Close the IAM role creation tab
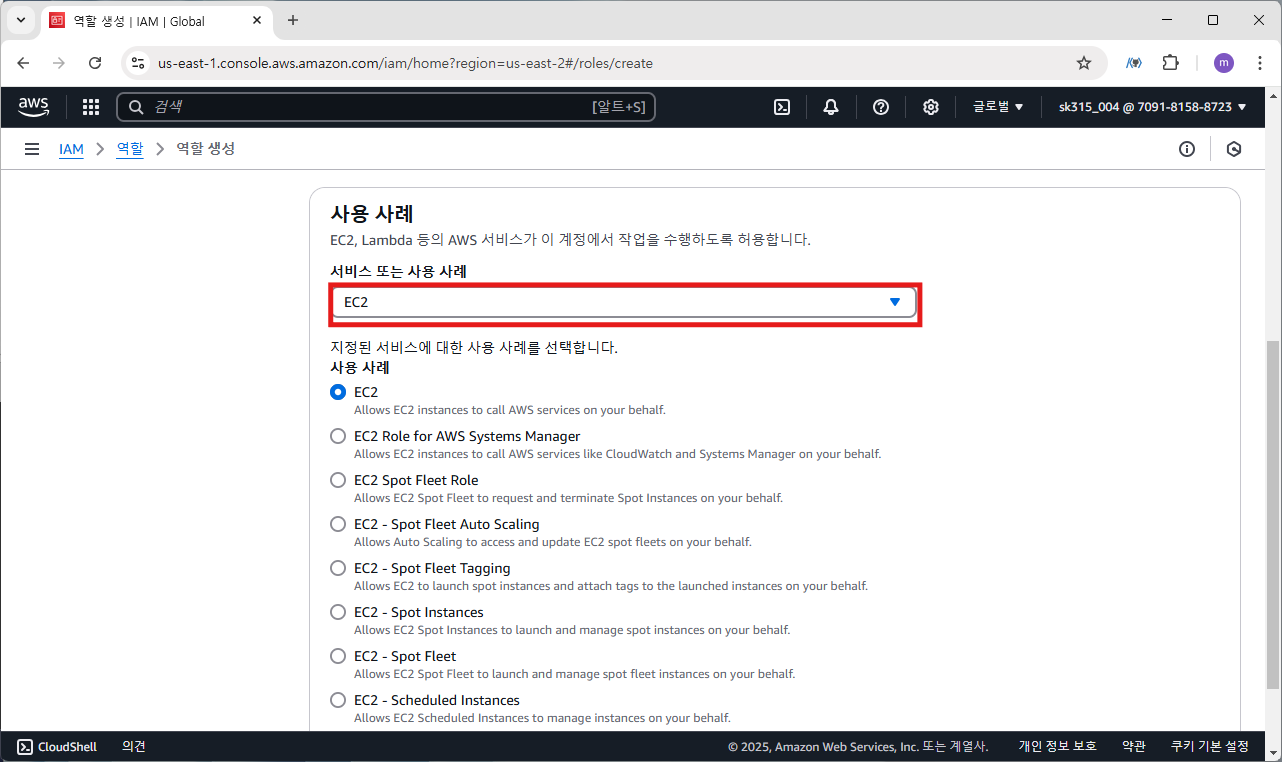1282x762 pixels. [x=258, y=21]
